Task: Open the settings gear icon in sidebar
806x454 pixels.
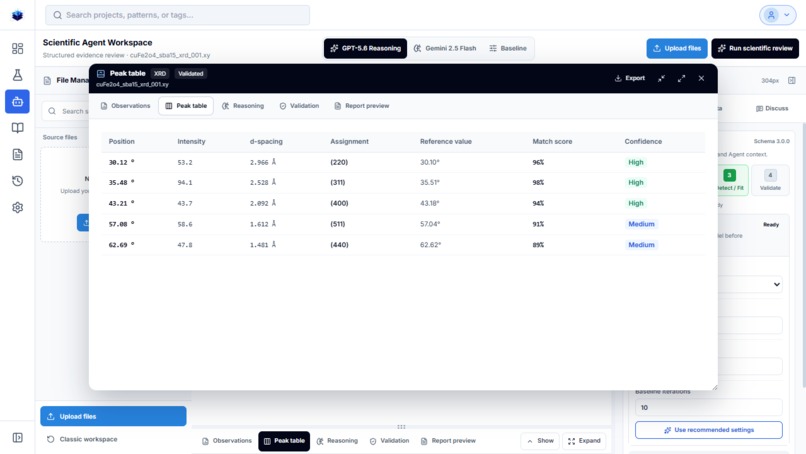Action: 17,208
